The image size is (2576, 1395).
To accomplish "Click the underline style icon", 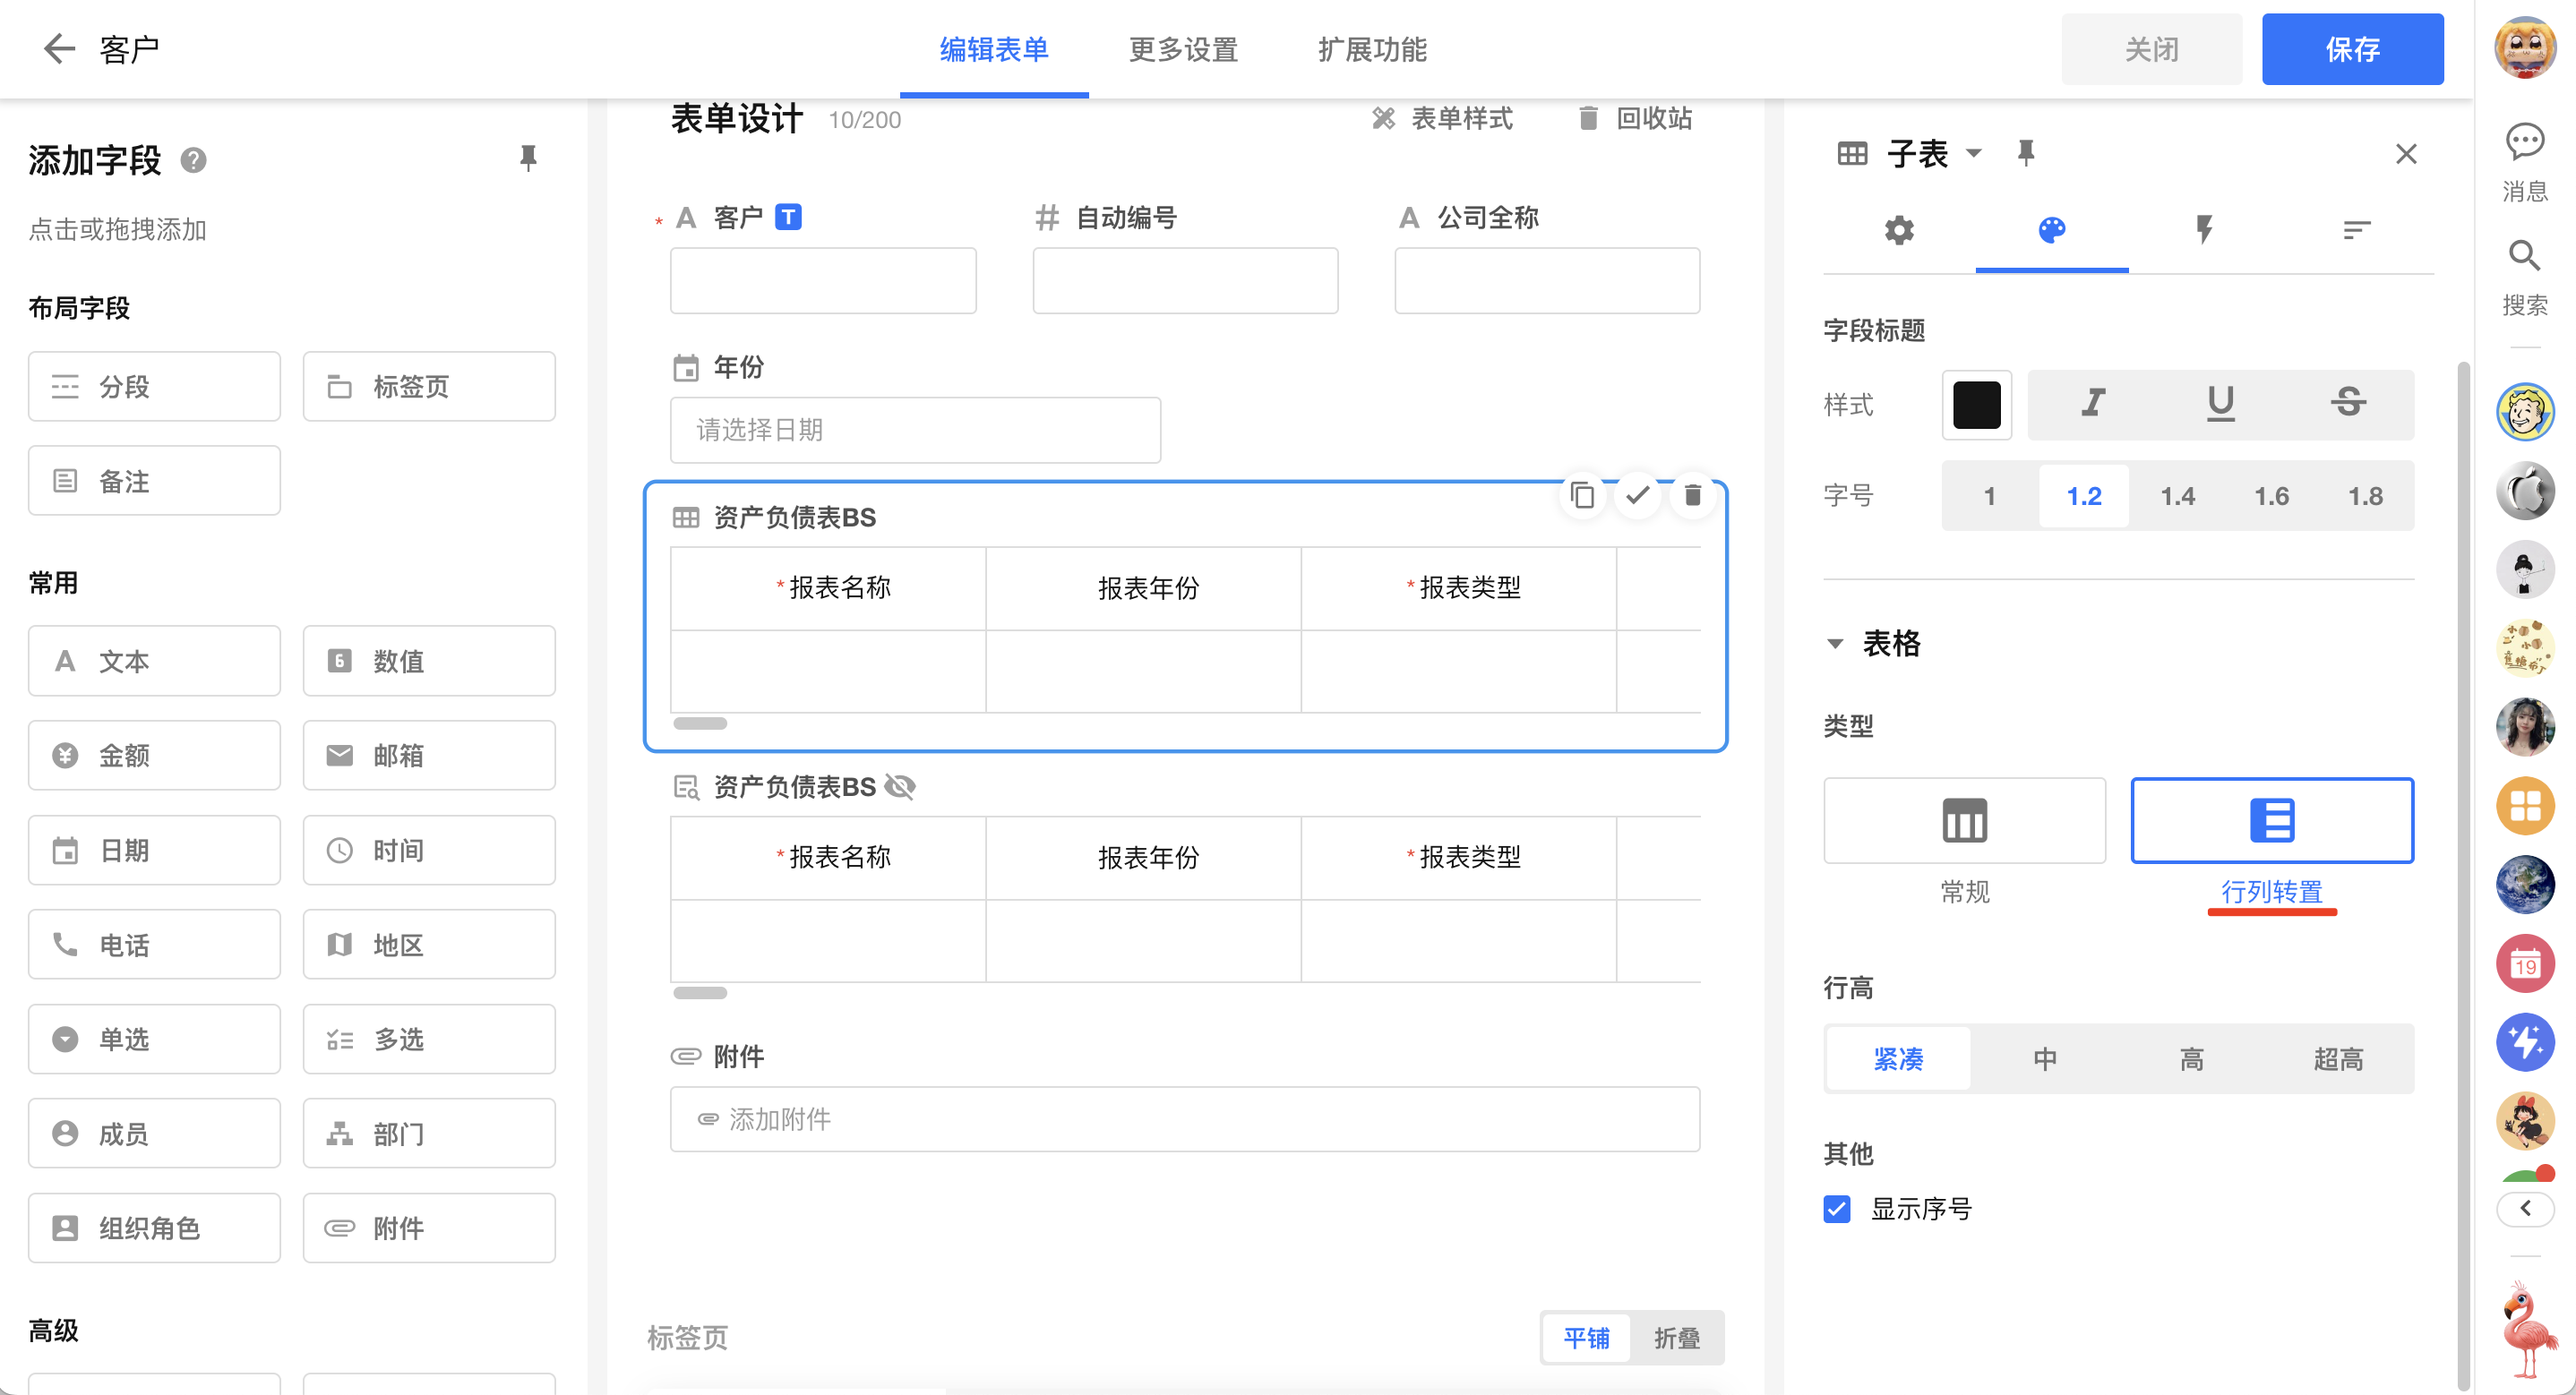I will point(2220,403).
